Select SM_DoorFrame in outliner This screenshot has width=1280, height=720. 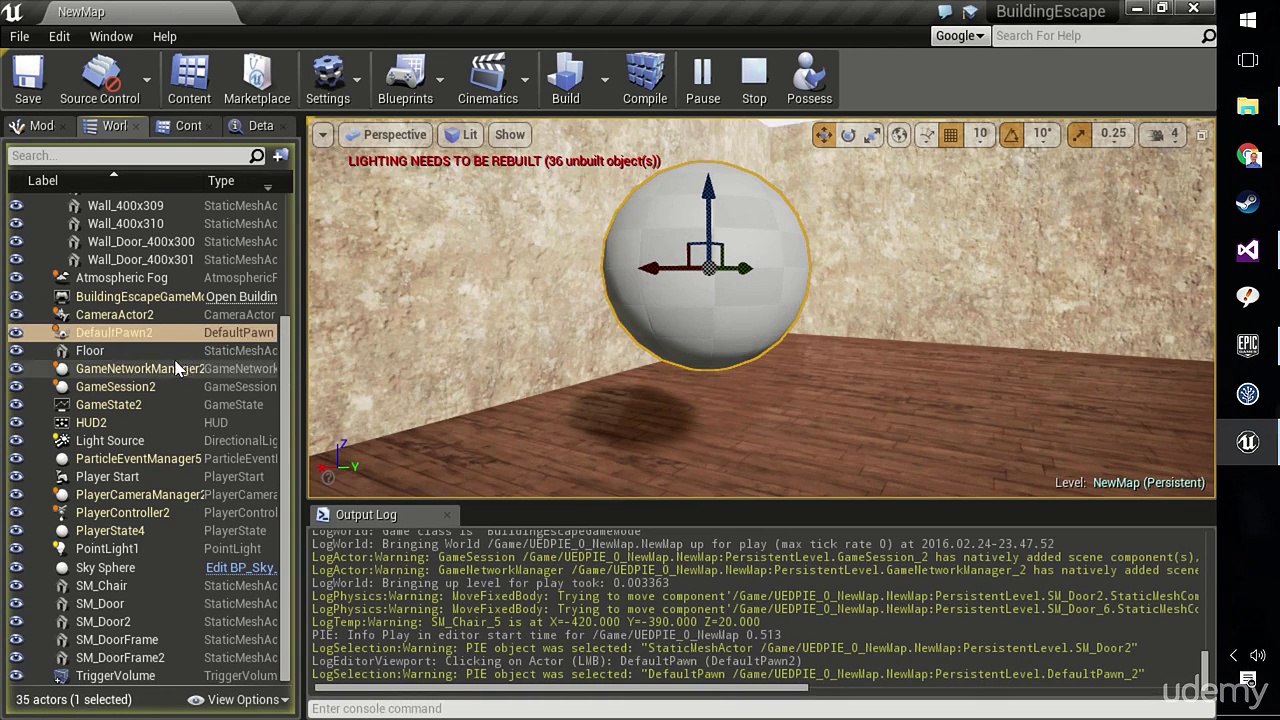pos(117,640)
